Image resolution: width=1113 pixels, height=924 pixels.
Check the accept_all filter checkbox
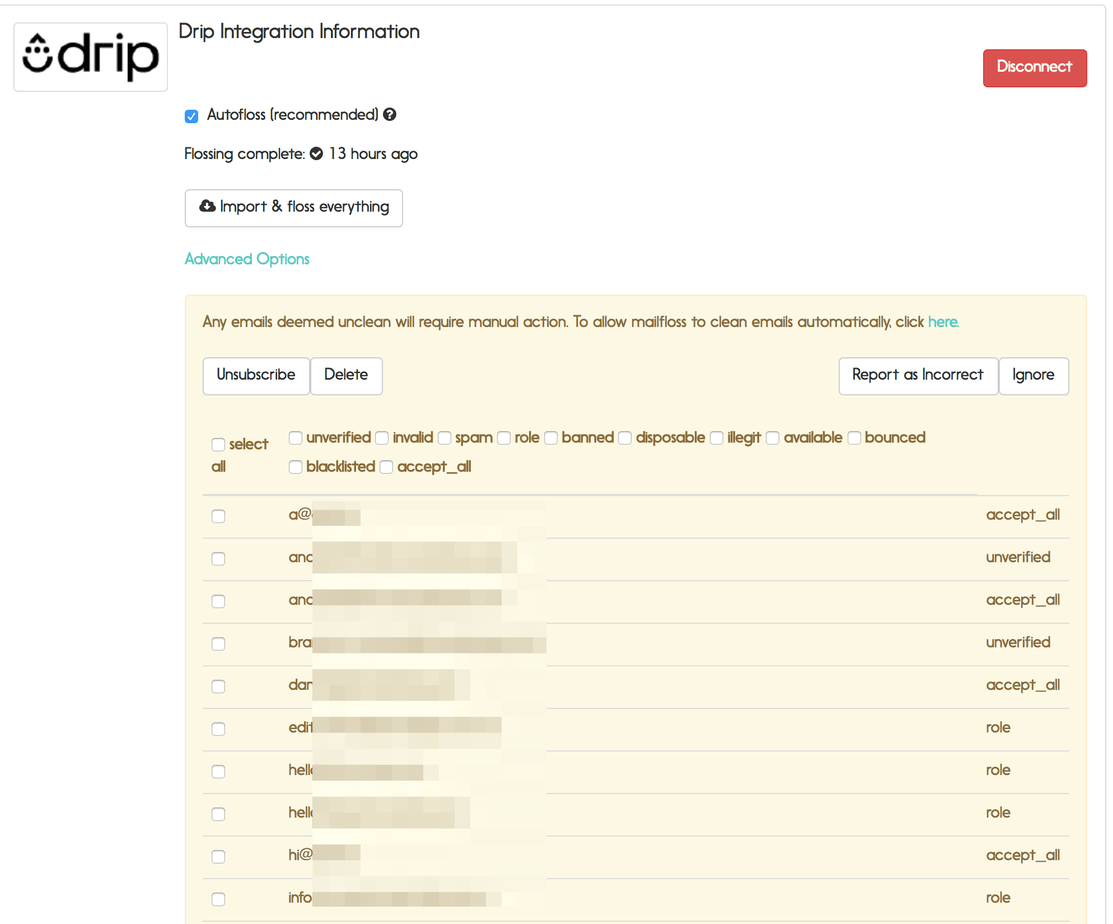point(386,467)
